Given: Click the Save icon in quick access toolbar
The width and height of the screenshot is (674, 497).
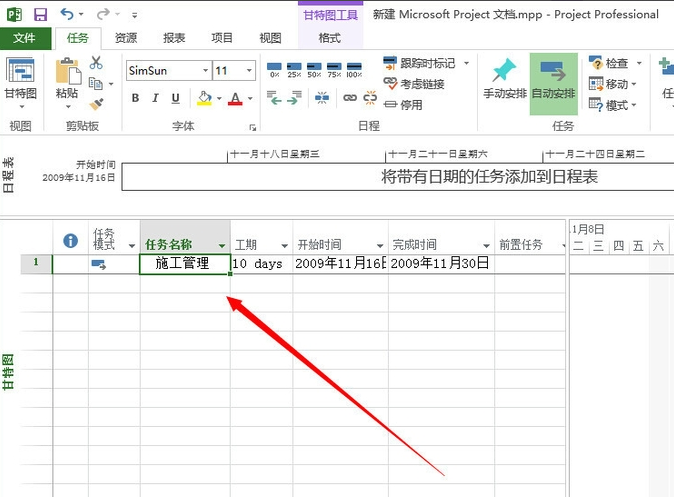Looking at the screenshot, I should pos(40,15).
